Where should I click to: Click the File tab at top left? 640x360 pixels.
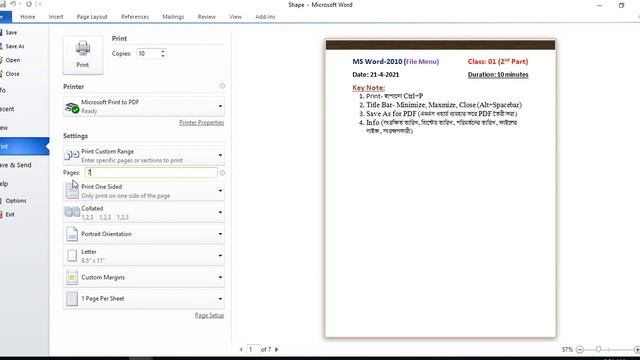pyautogui.click(x=5, y=17)
